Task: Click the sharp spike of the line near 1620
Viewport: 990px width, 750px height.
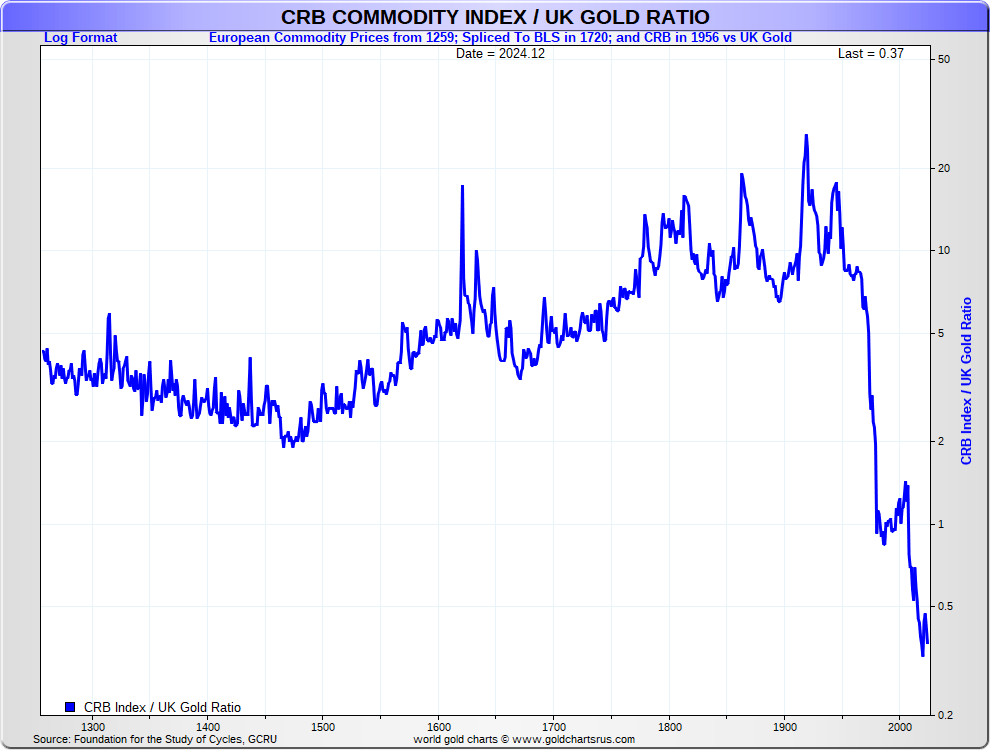Action: pyautogui.click(x=462, y=187)
